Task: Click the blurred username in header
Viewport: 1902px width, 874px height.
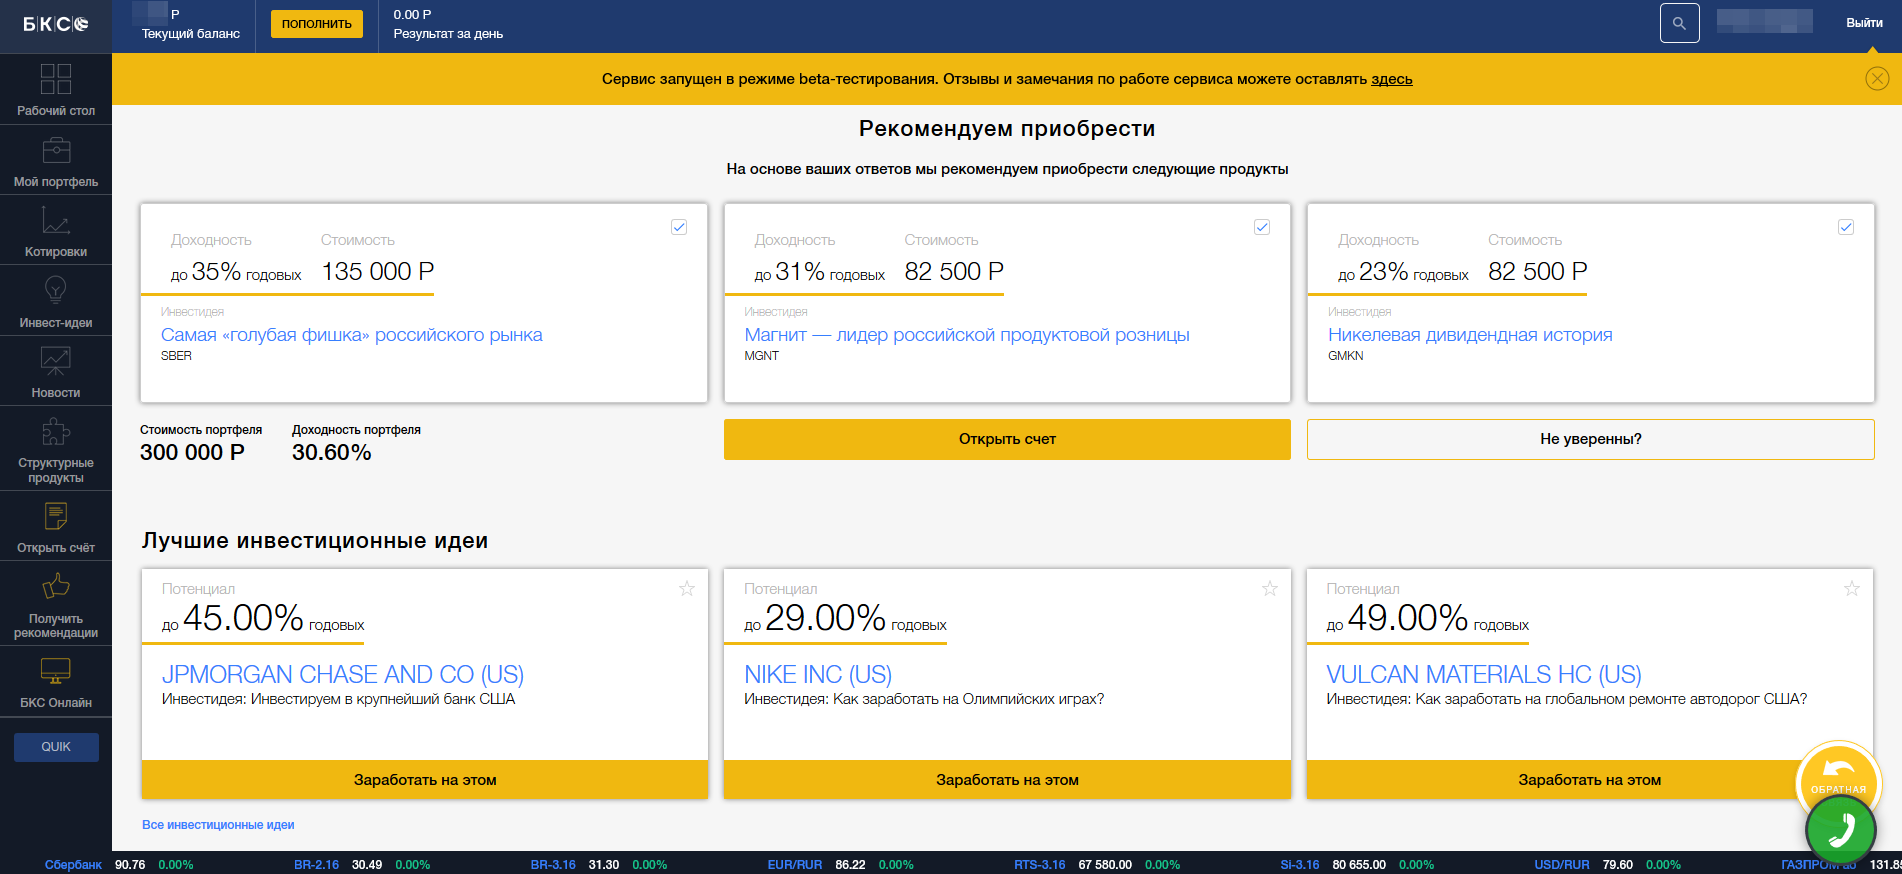Action: click(1765, 21)
